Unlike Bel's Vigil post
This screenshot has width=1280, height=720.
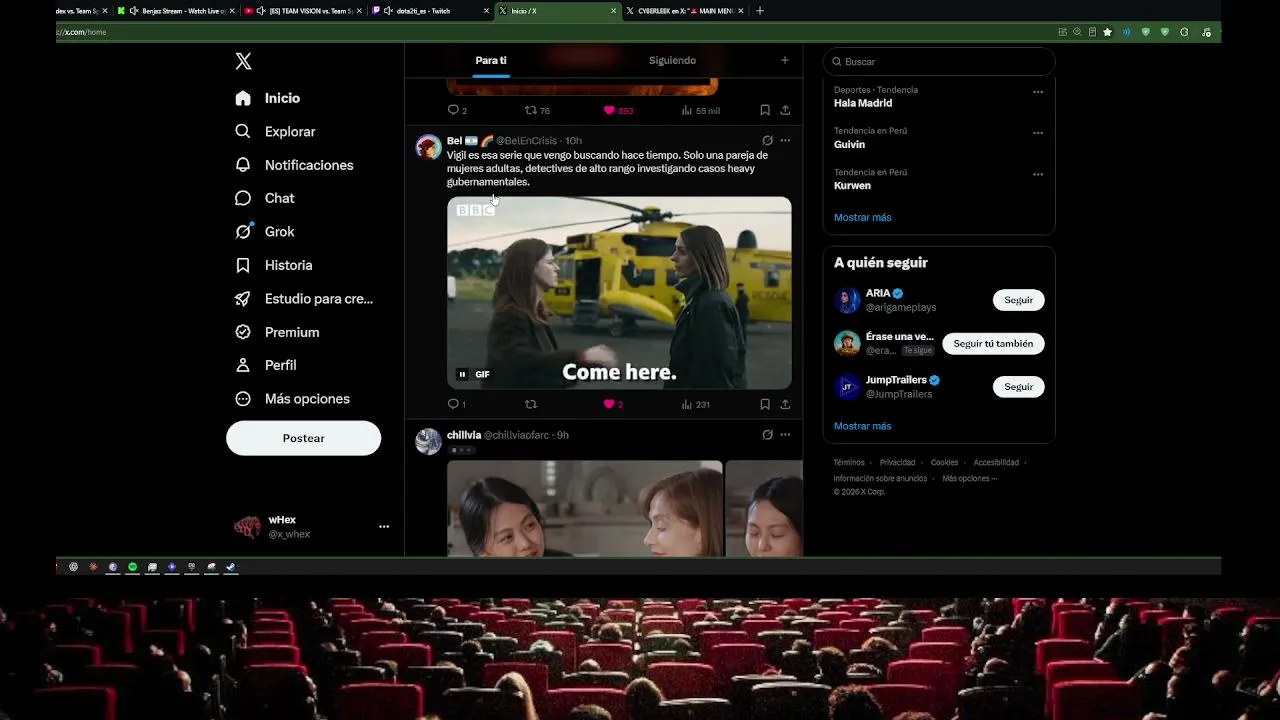point(613,404)
